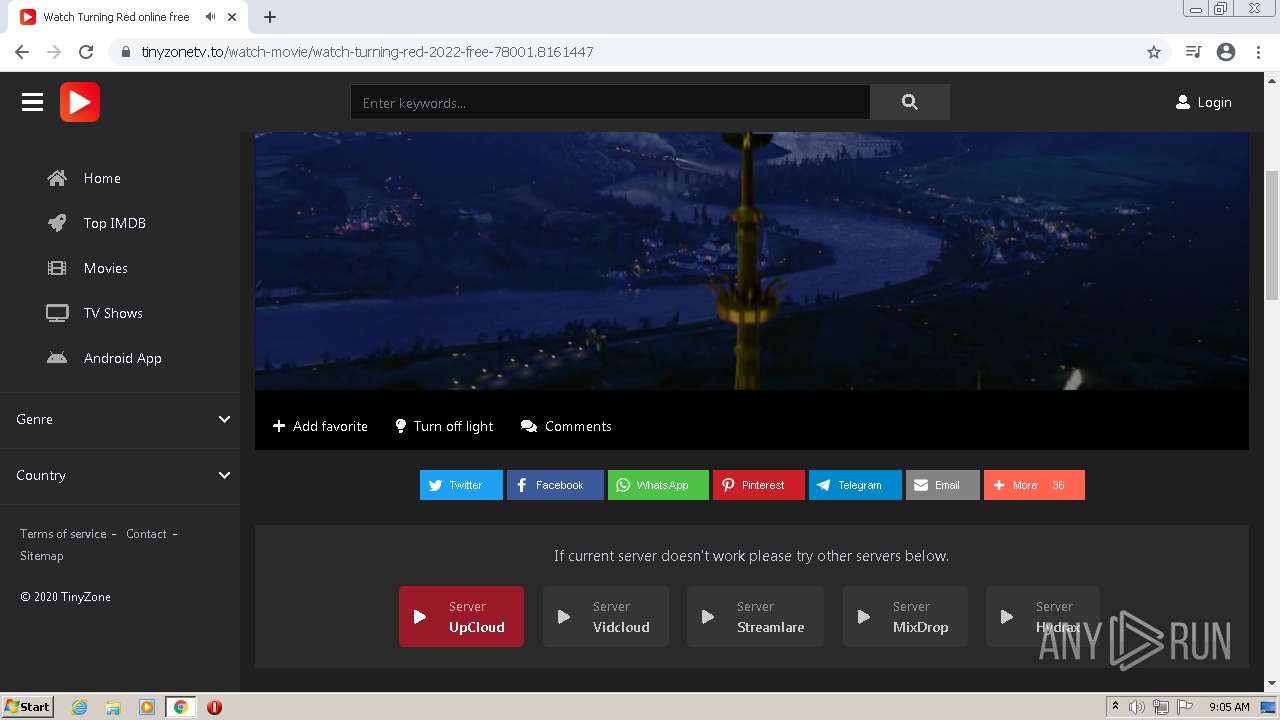Viewport: 1280px width, 720px height.
Task: Click the site information lock icon in the address bar
Action: [125, 52]
